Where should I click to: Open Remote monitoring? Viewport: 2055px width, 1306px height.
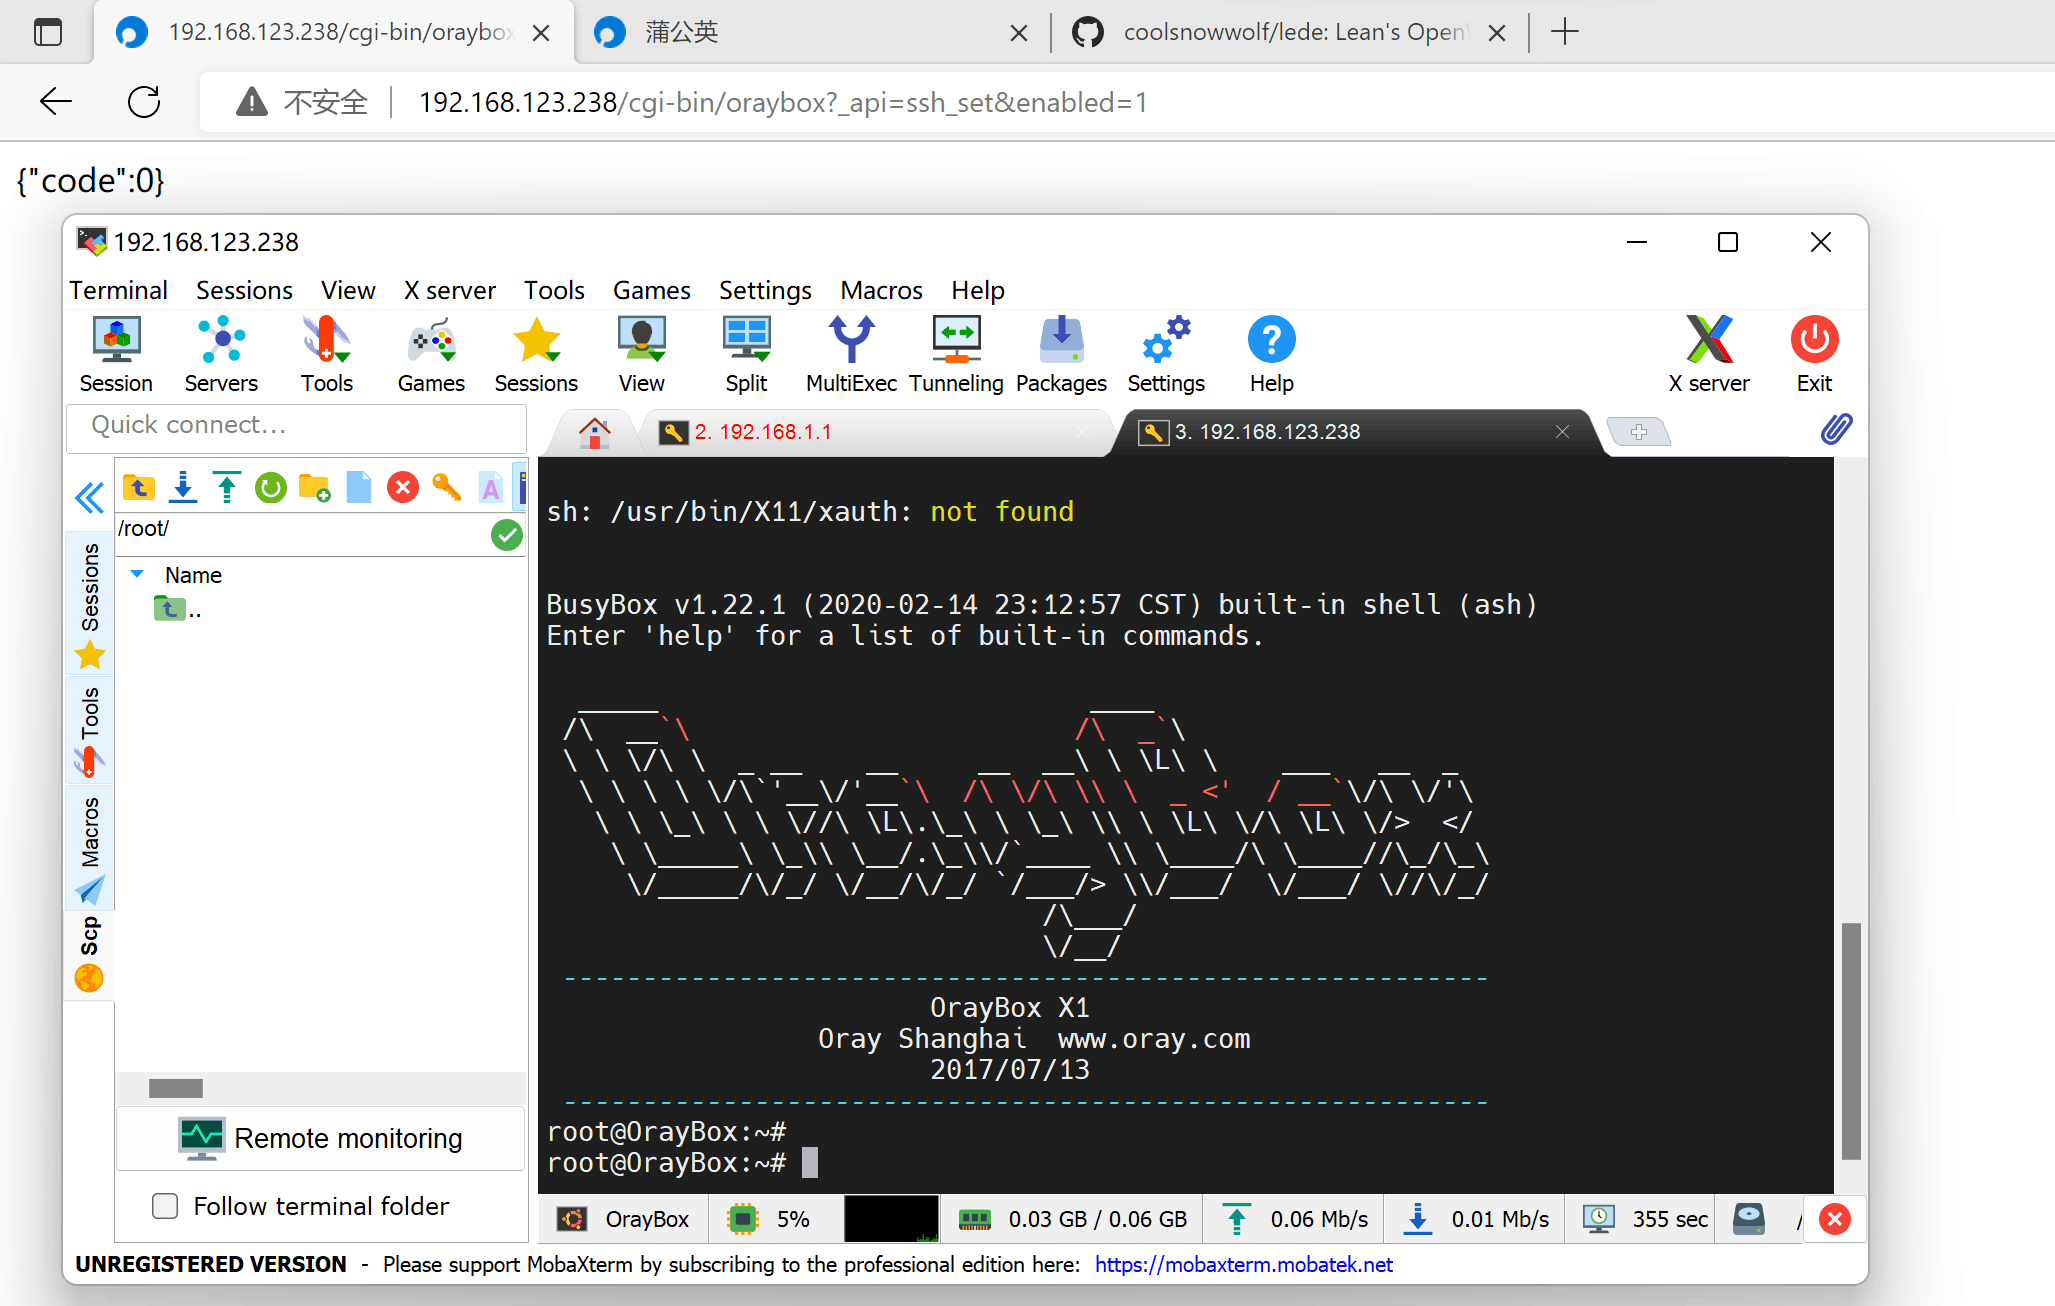point(319,1138)
